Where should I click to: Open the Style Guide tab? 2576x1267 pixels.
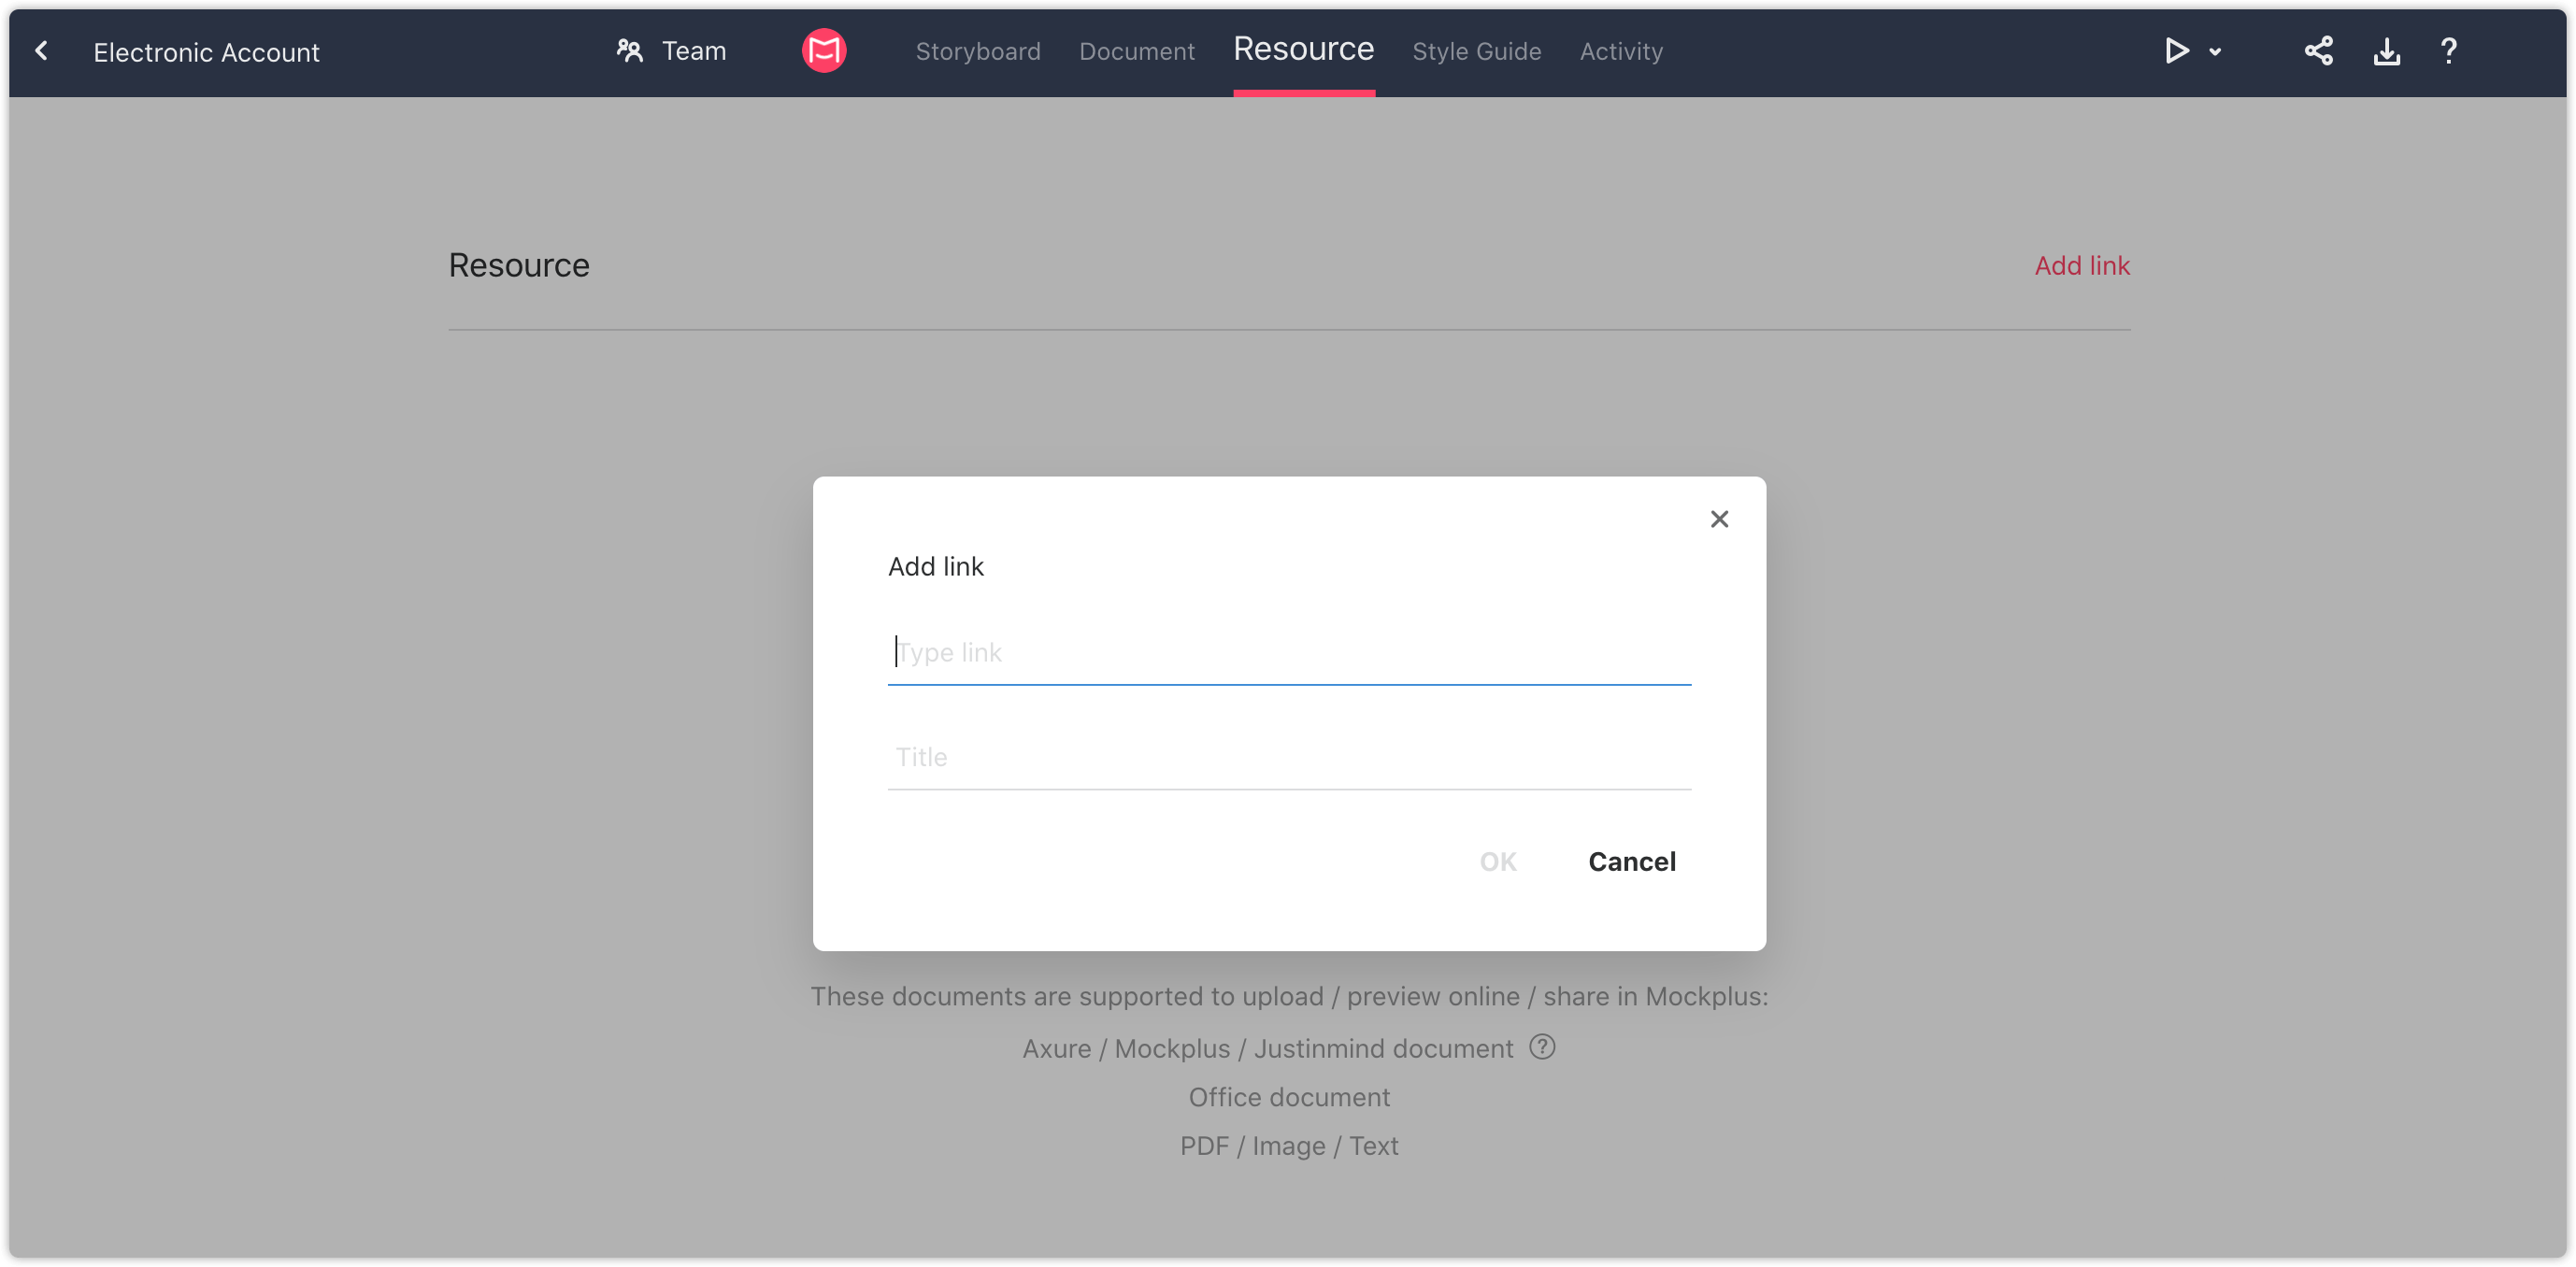click(1476, 51)
